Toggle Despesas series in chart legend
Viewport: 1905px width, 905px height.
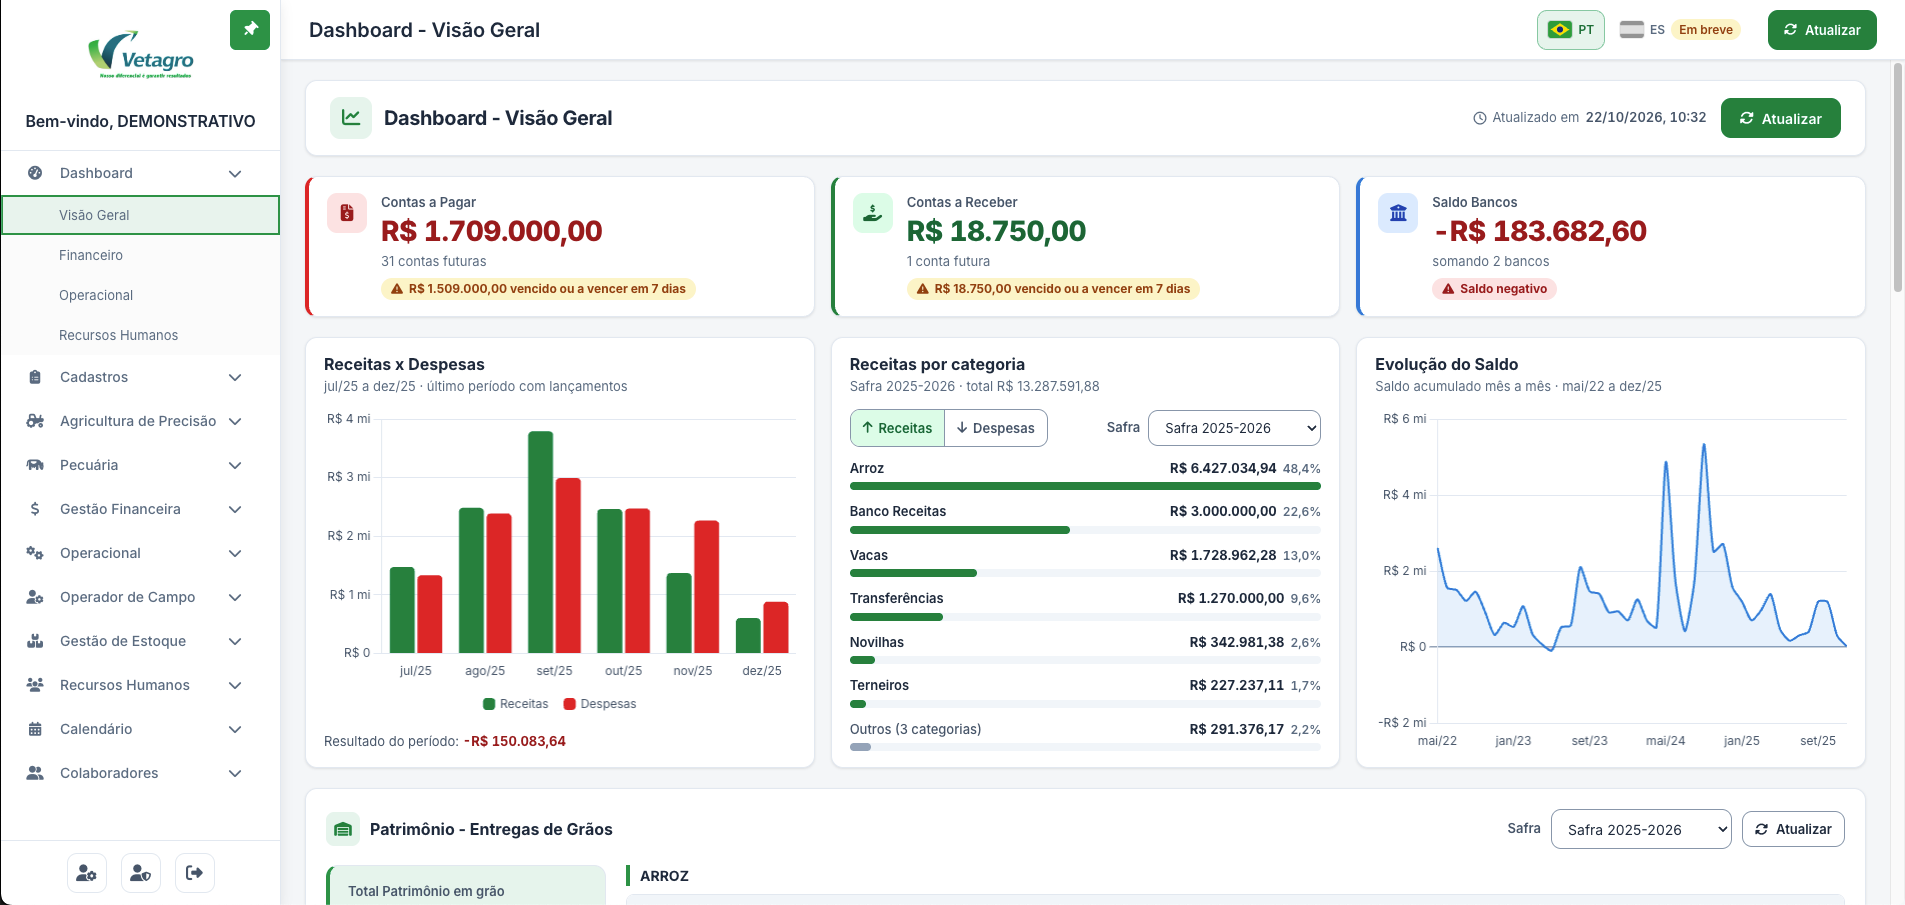tap(600, 704)
